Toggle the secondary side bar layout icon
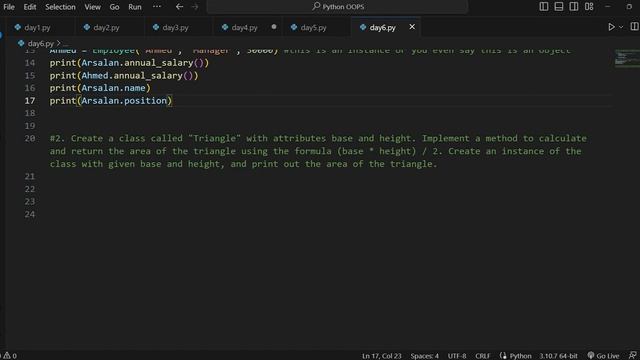 pos(573,7)
